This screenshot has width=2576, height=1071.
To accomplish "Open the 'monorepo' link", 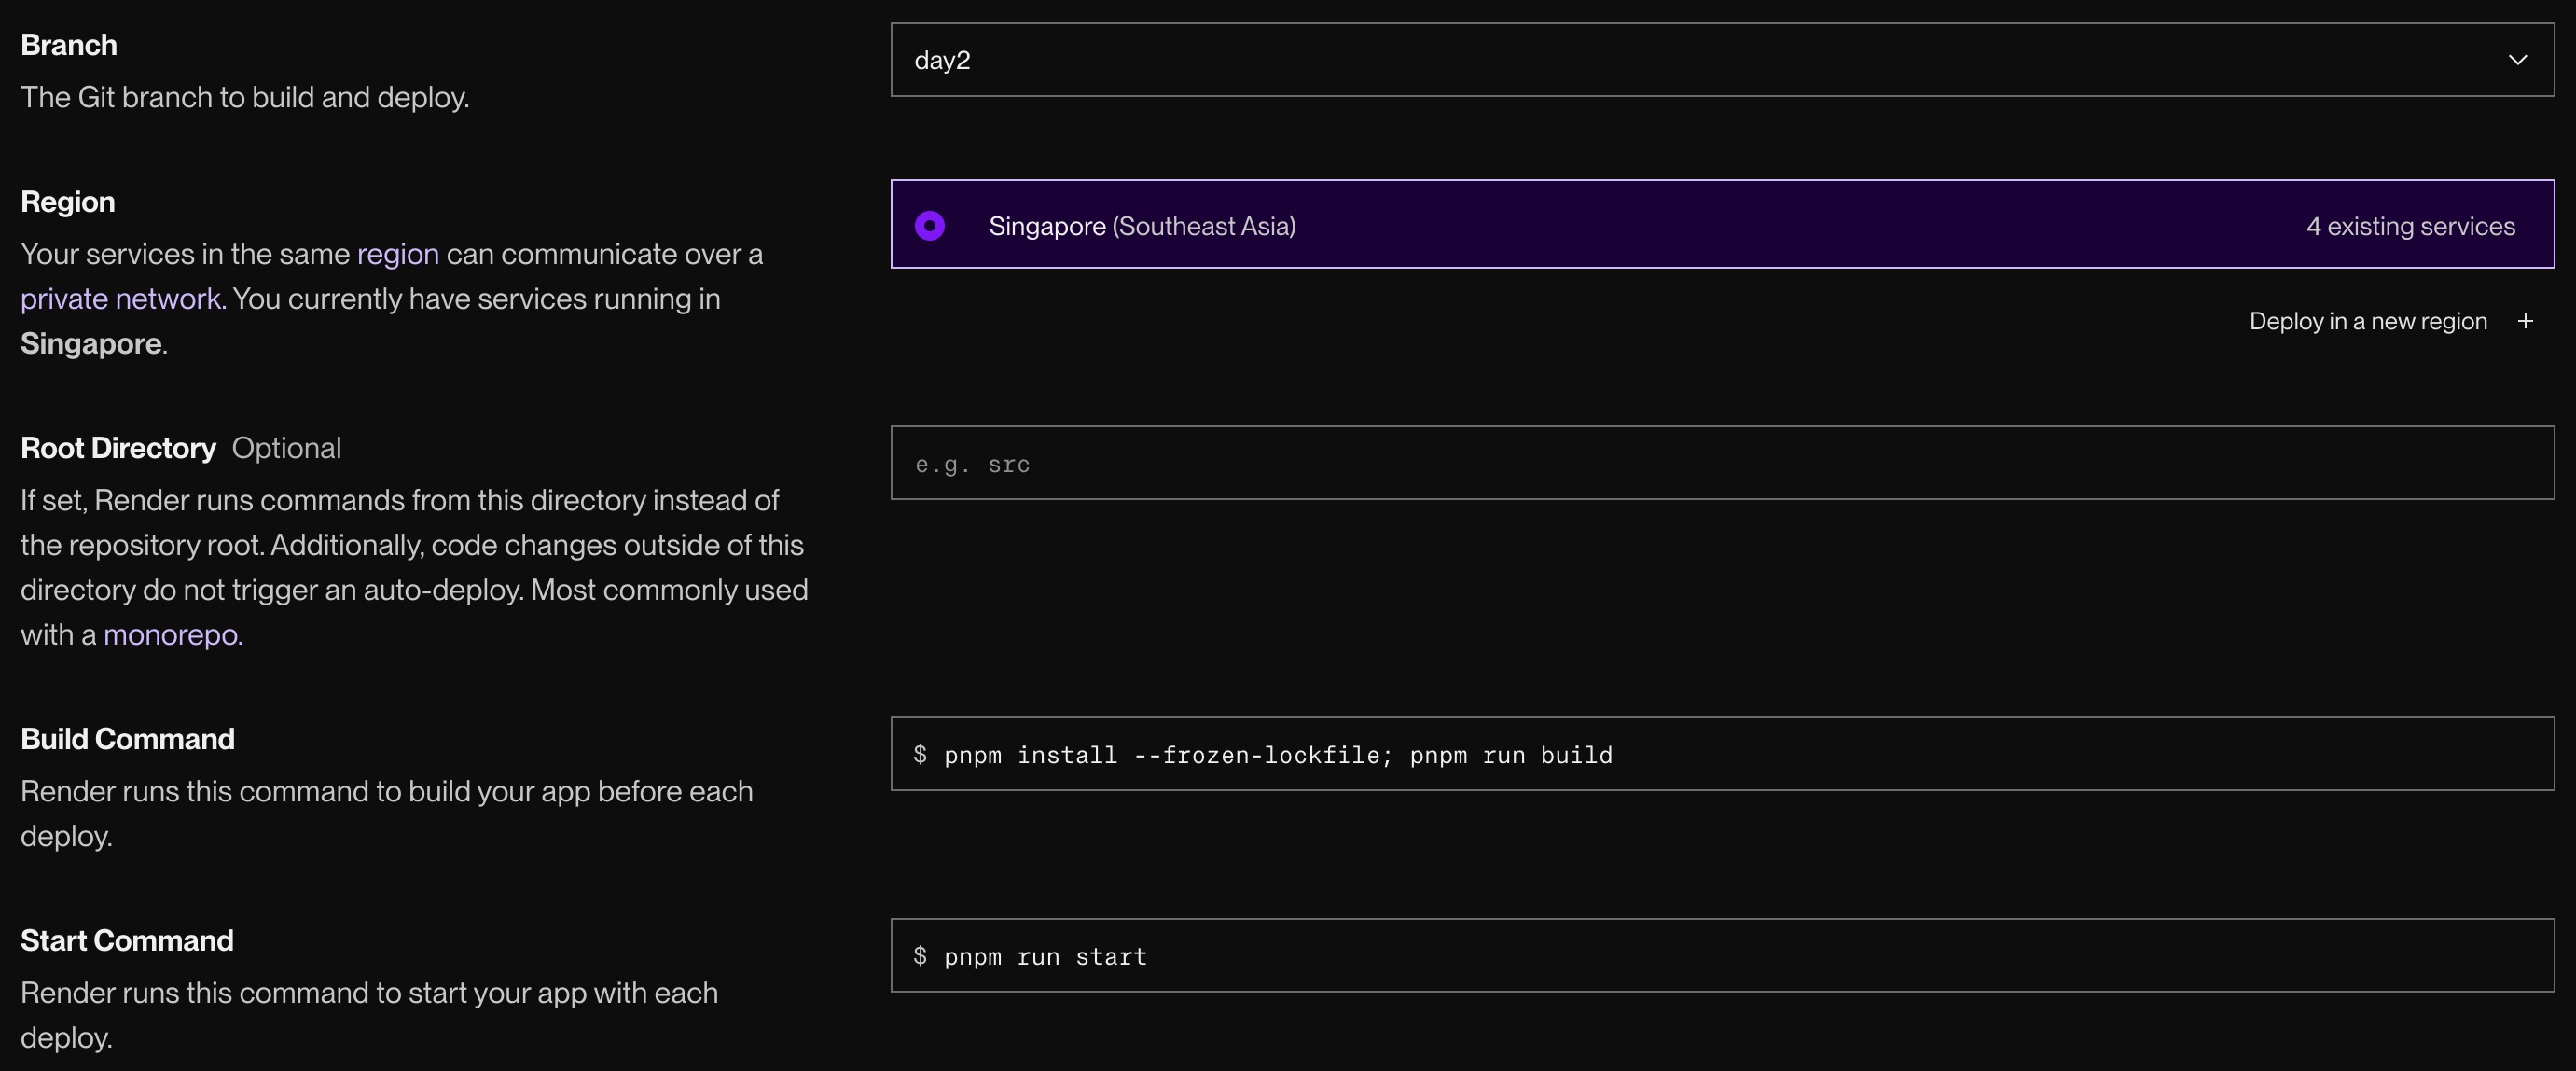I will tap(172, 635).
